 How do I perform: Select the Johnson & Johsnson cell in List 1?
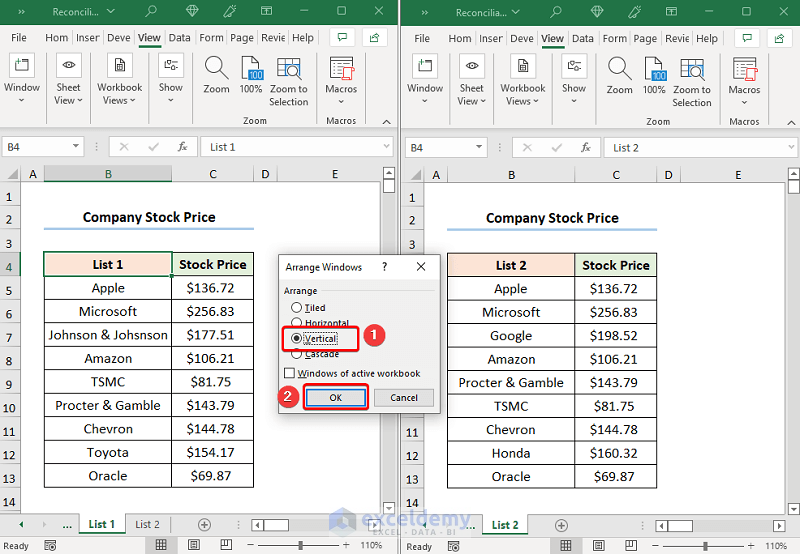pos(108,335)
